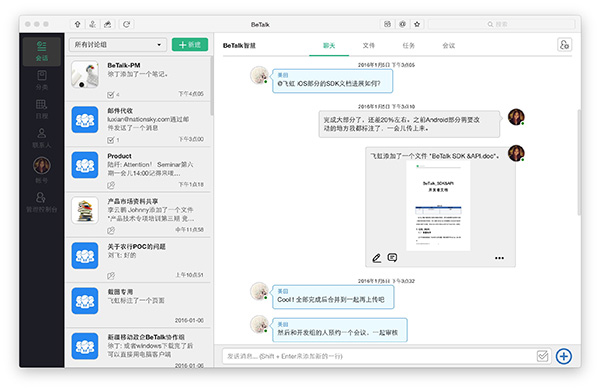
Task: Open the 联系人 contacts sidebar section
Action: [x=42, y=138]
